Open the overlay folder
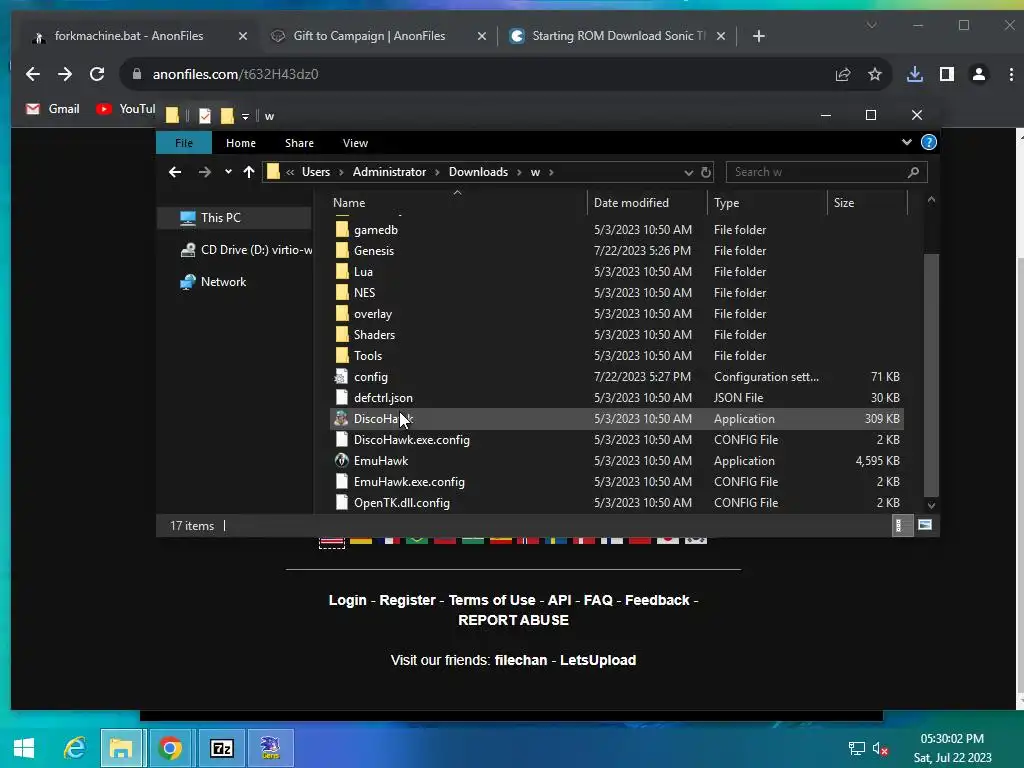The image size is (1024, 768). tap(373, 313)
